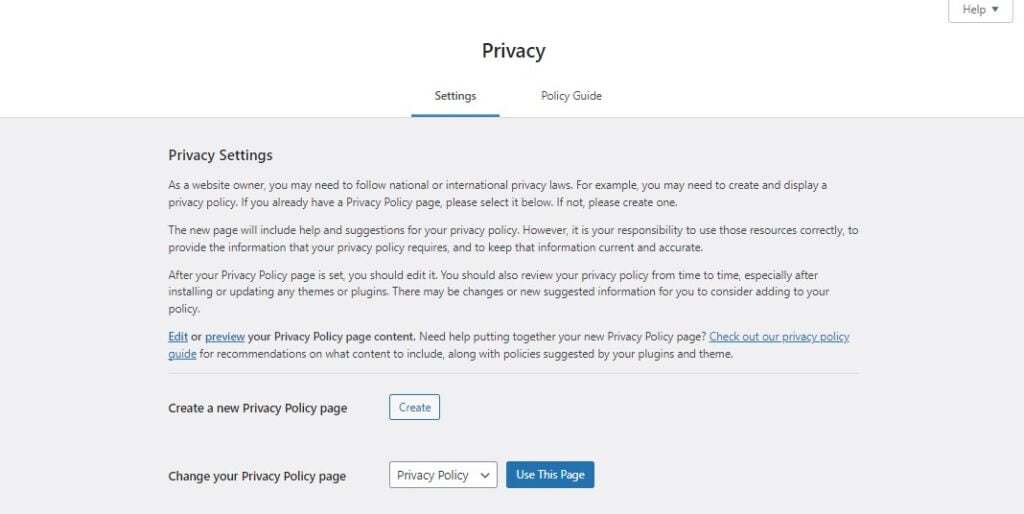
Task: Click bold text "your Privacy Policy page content"
Action: point(332,337)
